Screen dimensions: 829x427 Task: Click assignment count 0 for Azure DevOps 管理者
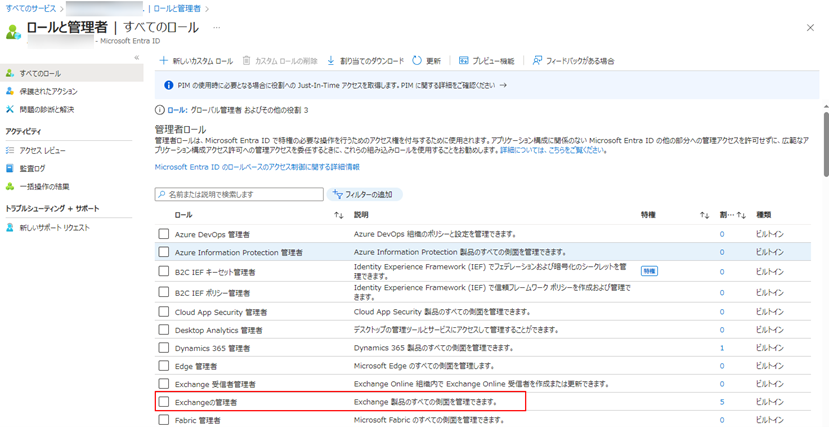point(722,234)
